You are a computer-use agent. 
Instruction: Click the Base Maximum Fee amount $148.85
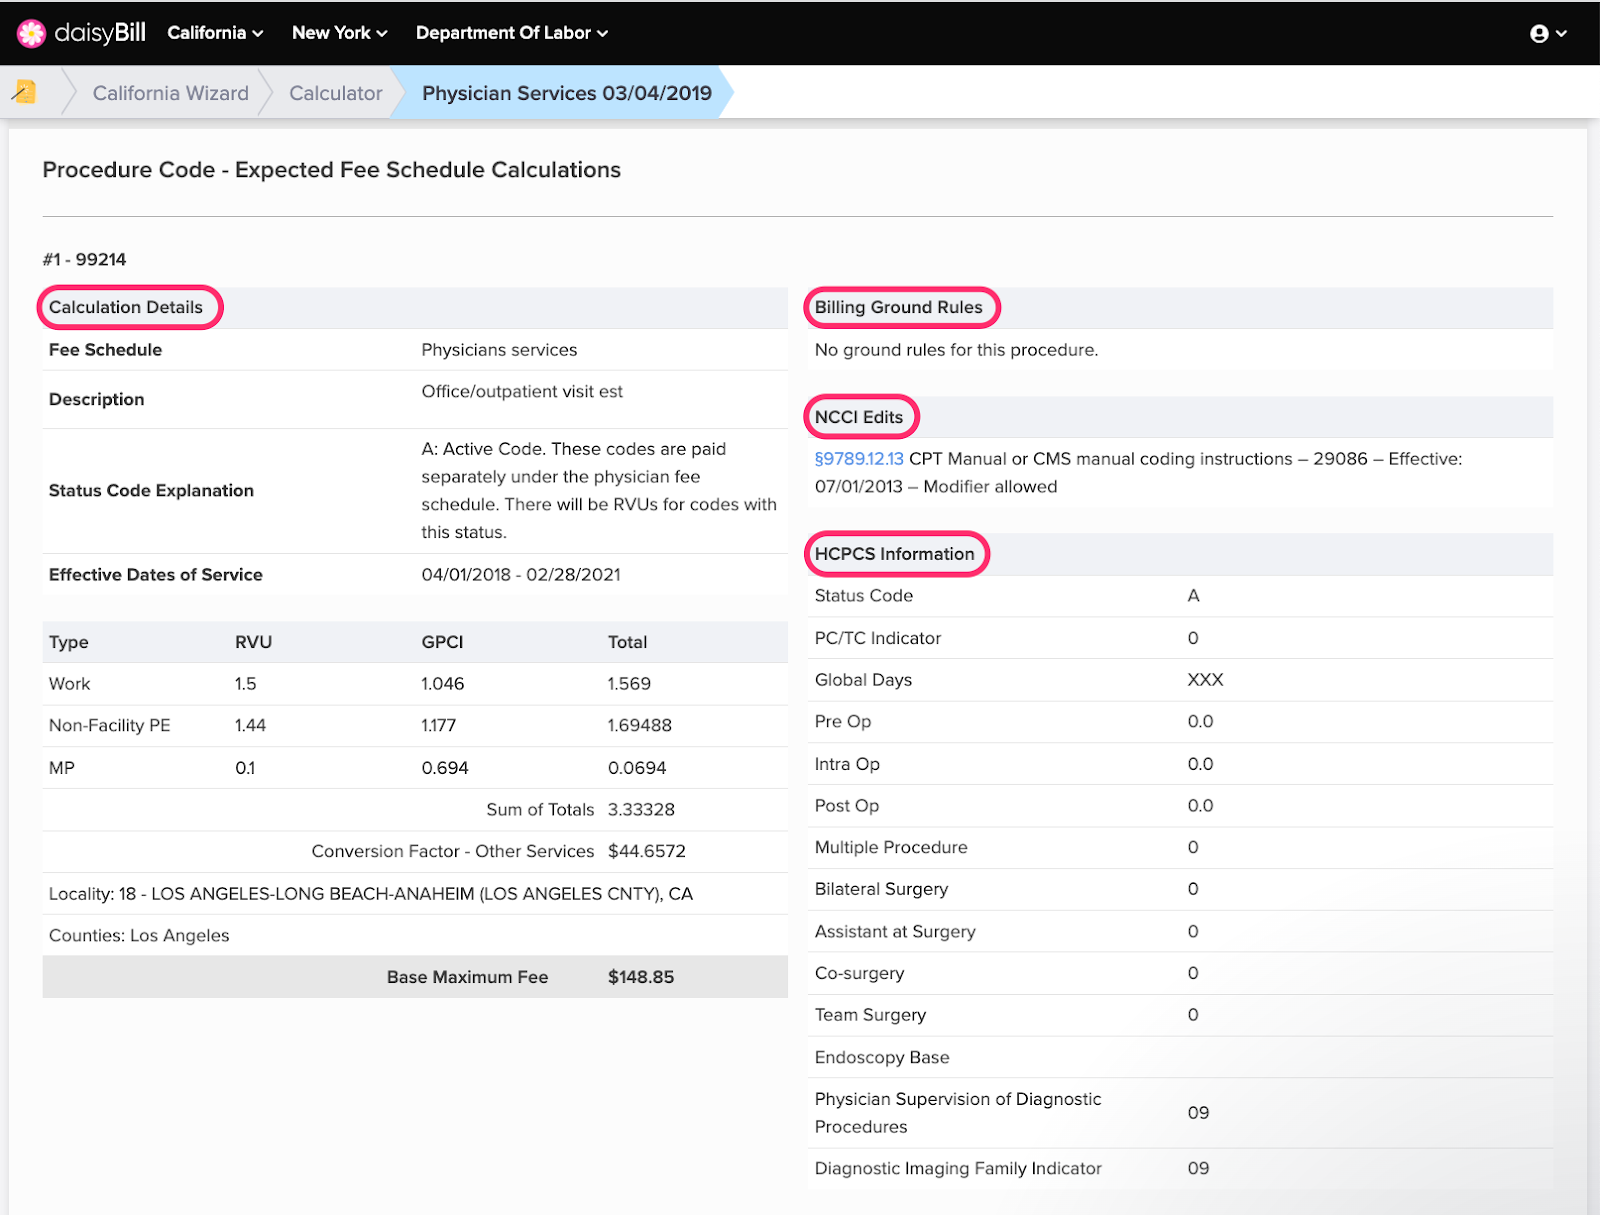(x=640, y=977)
